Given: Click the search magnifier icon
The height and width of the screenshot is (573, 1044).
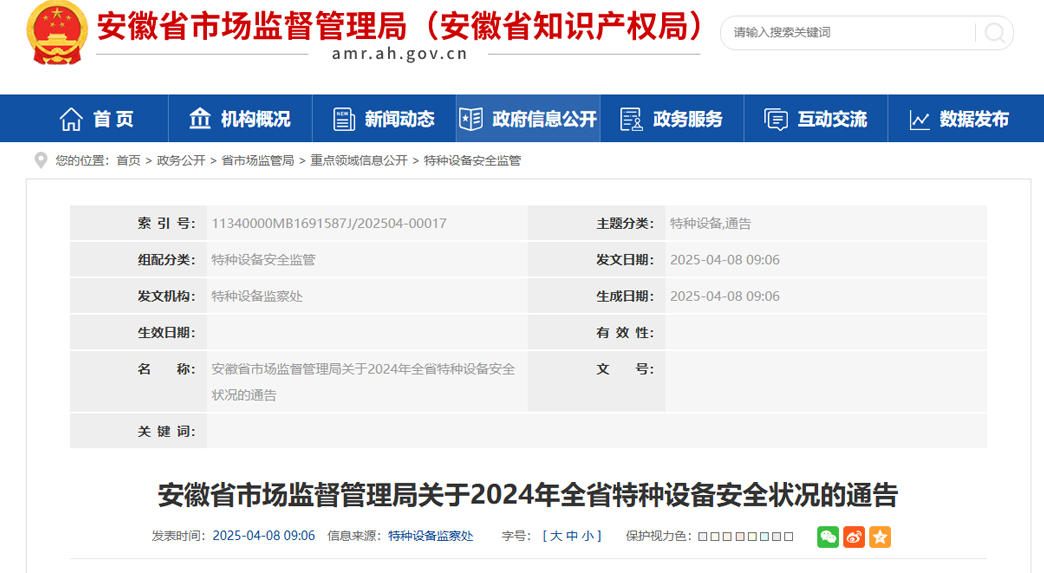Looking at the screenshot, I should [x=995, y=33].
